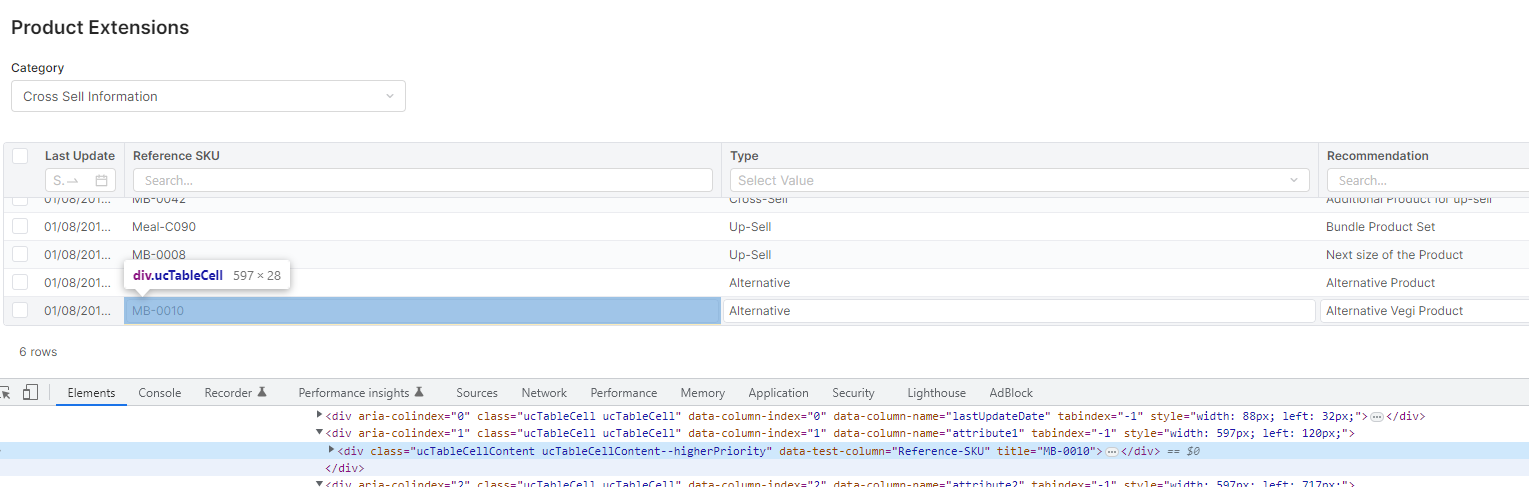The image size is (1529, 487).
Task: Open the Network tab
Action: 544,393
